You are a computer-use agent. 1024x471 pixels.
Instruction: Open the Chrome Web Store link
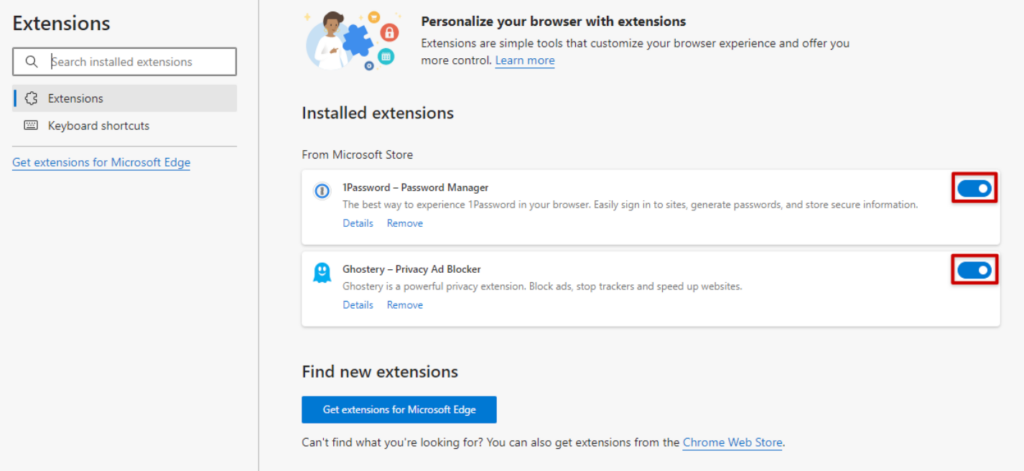pyautogui.click(x=732, y=442)
